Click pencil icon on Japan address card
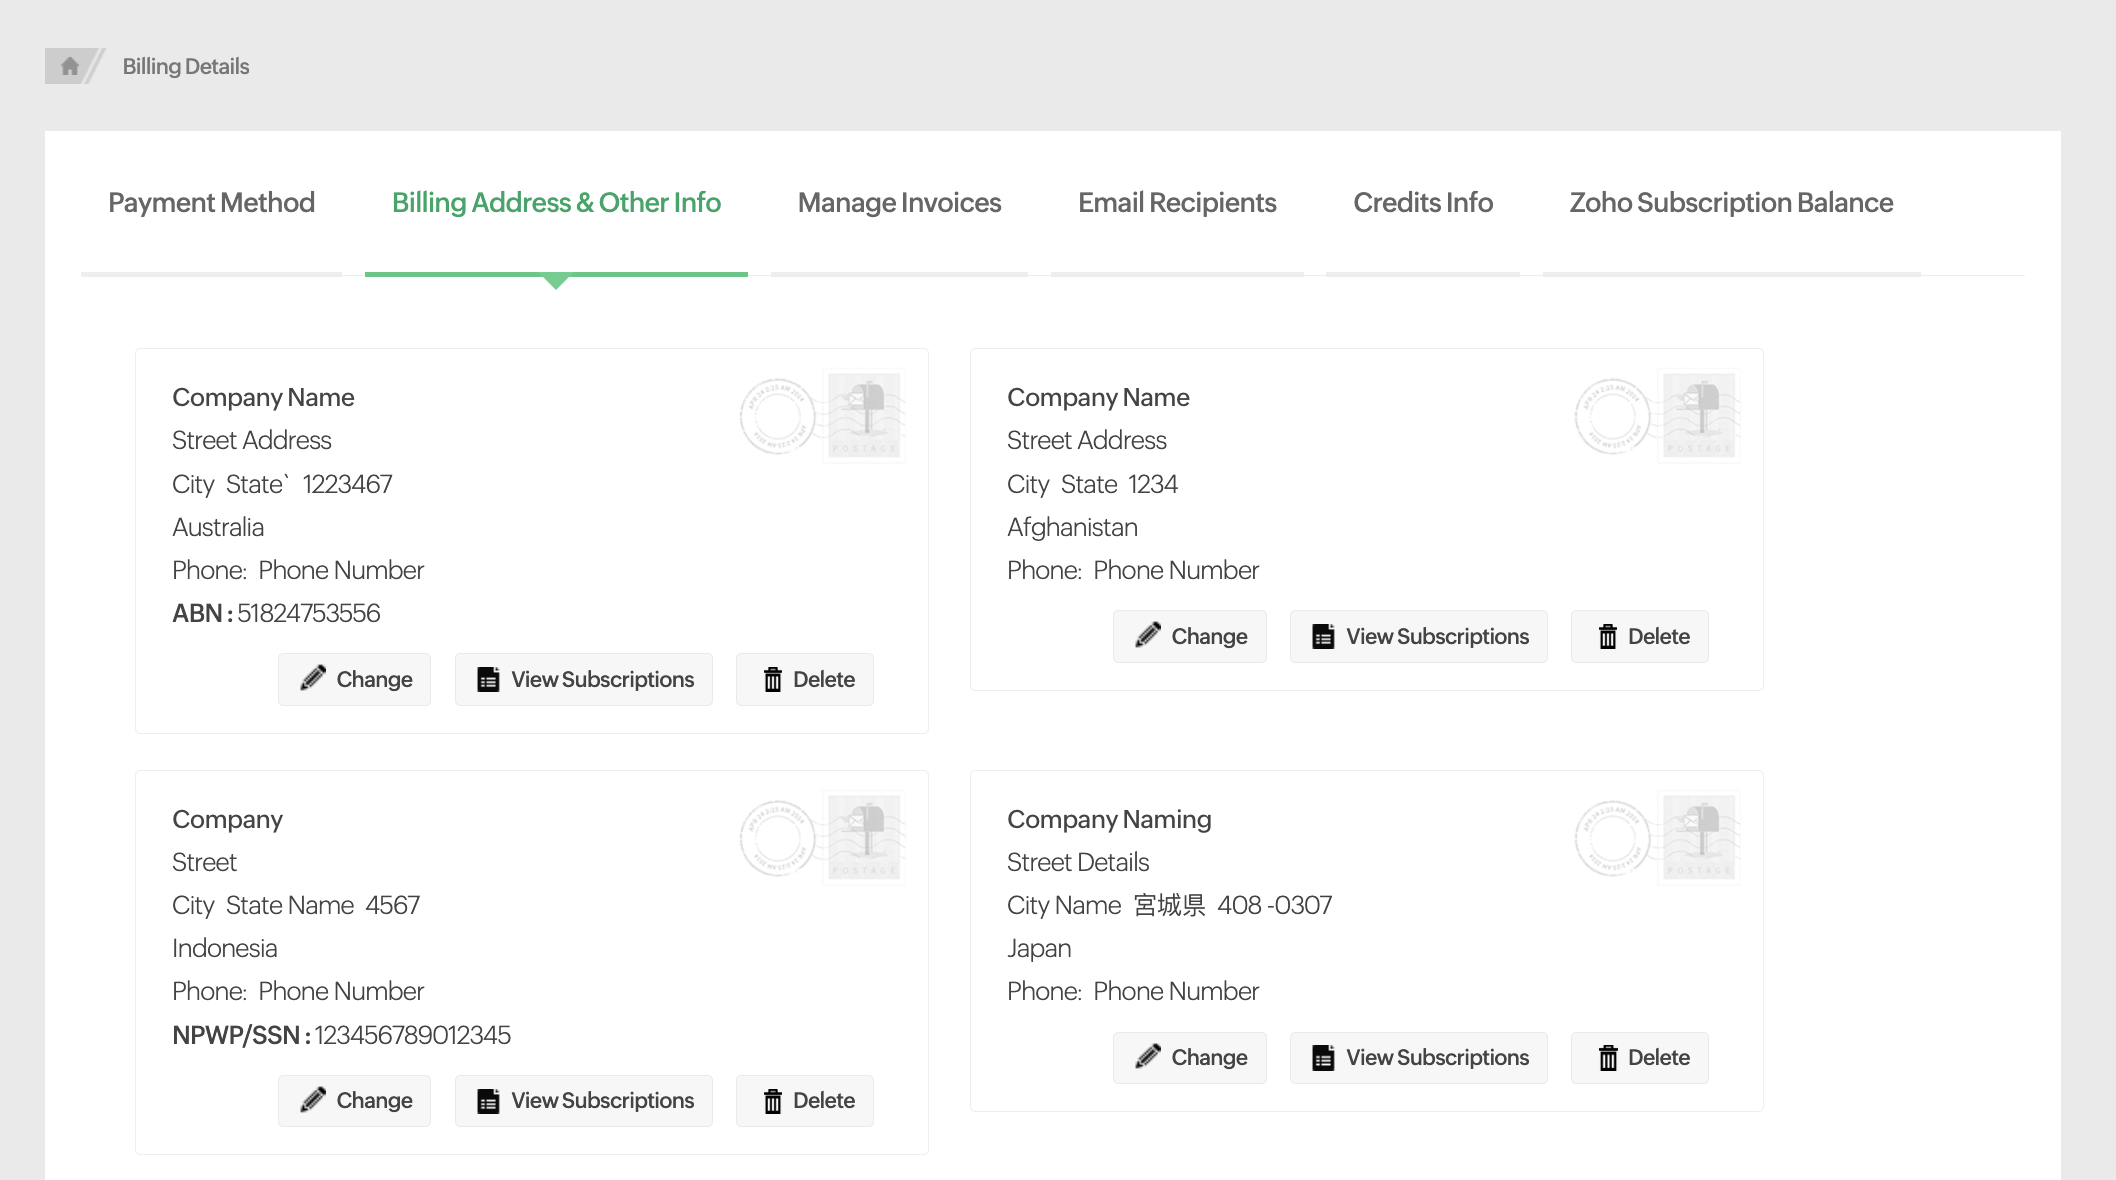 1148,1056
